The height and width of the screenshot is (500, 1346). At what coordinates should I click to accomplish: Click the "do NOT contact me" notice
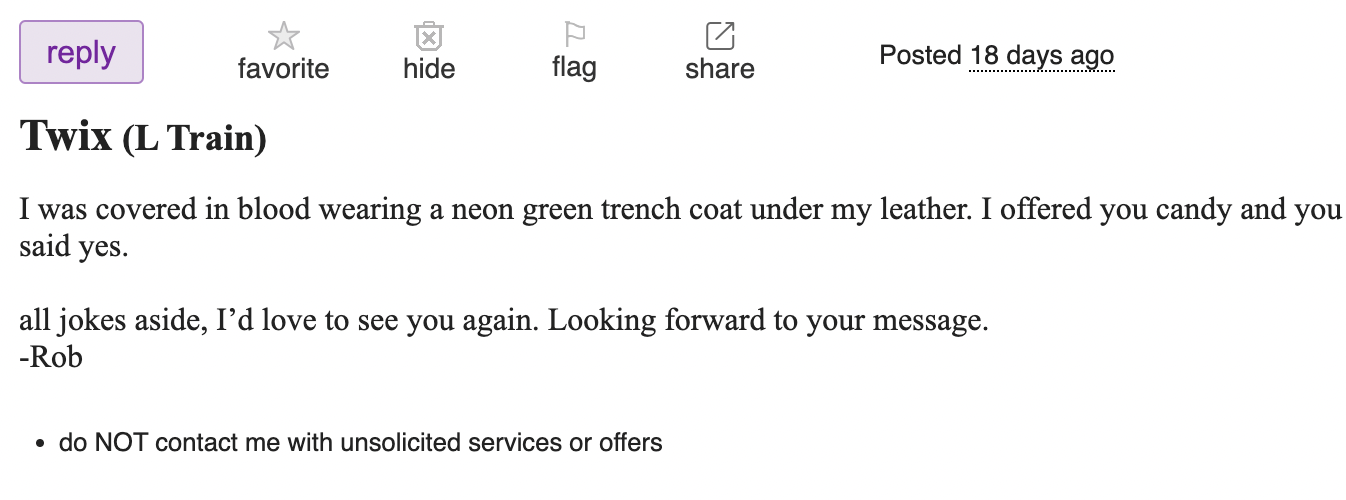[x=360, y=442]
